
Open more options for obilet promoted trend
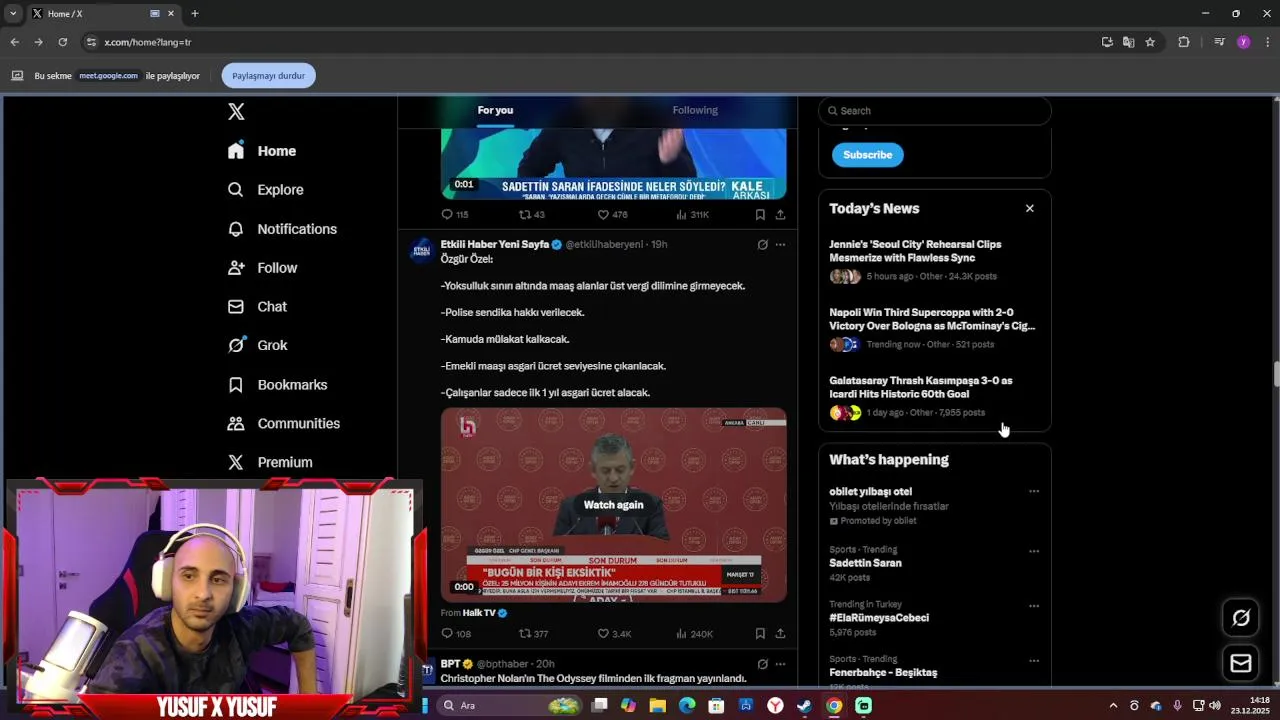1034,491
